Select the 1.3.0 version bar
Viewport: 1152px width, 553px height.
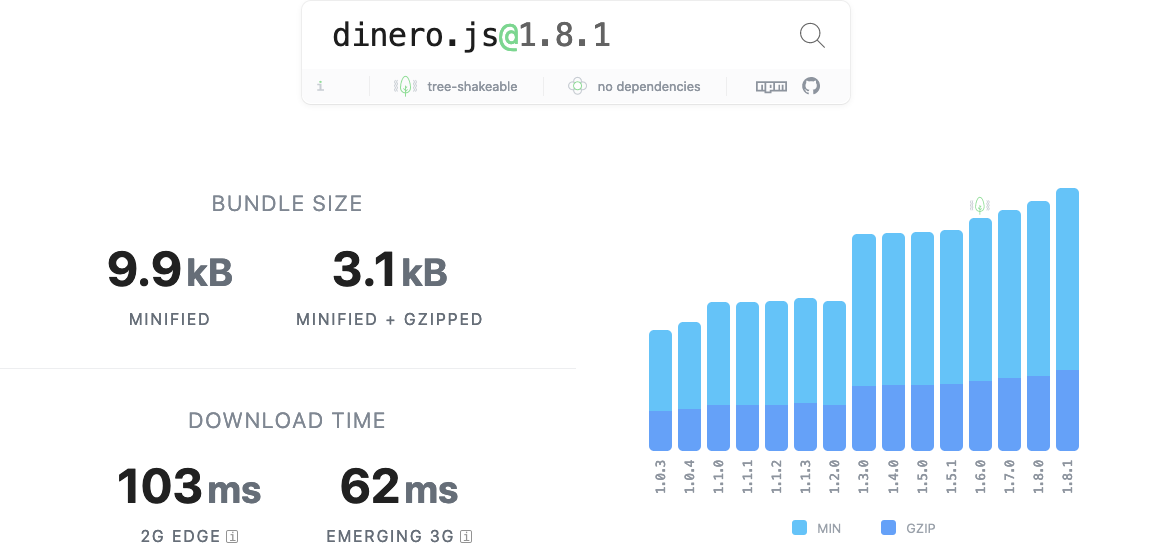(x=864, y=342)
